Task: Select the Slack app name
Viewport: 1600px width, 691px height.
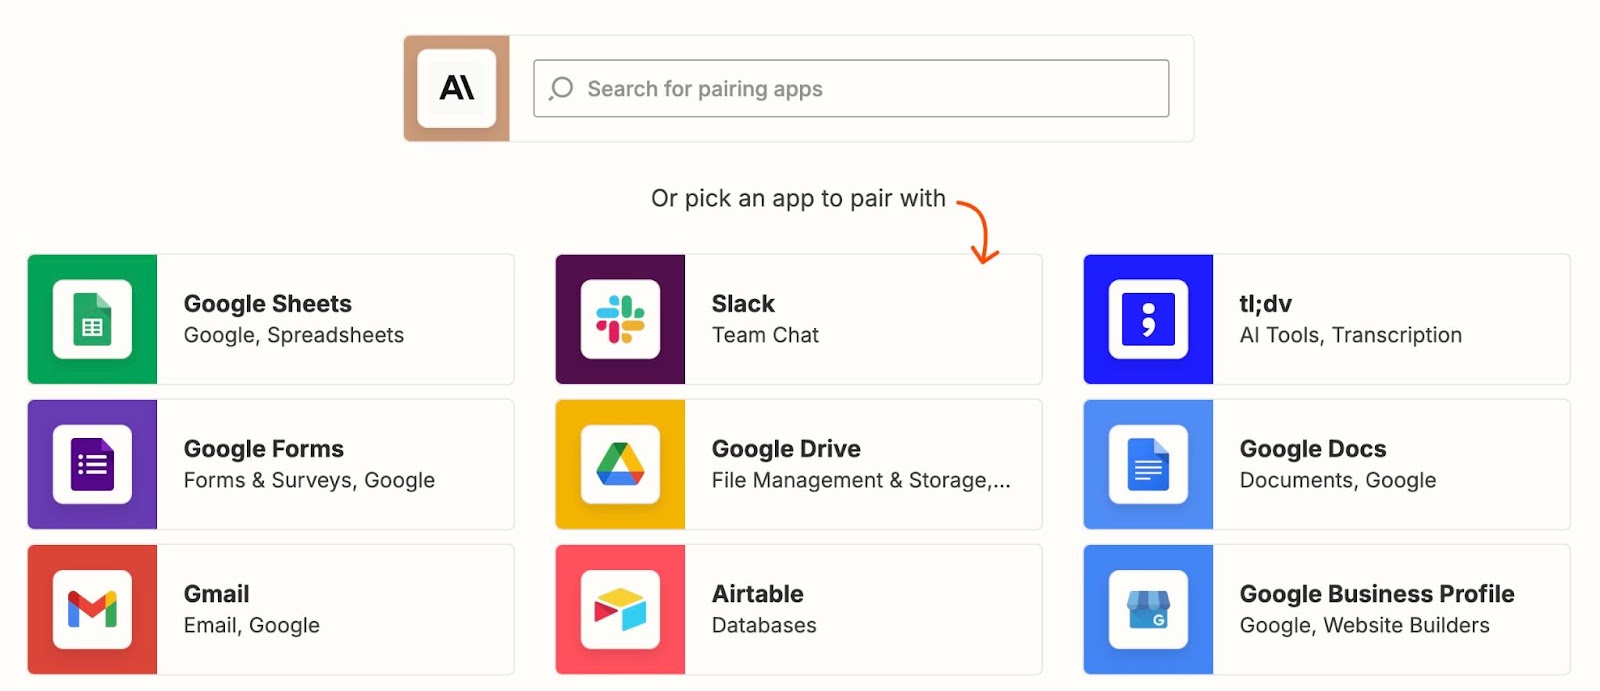Action: pos(743,304)
